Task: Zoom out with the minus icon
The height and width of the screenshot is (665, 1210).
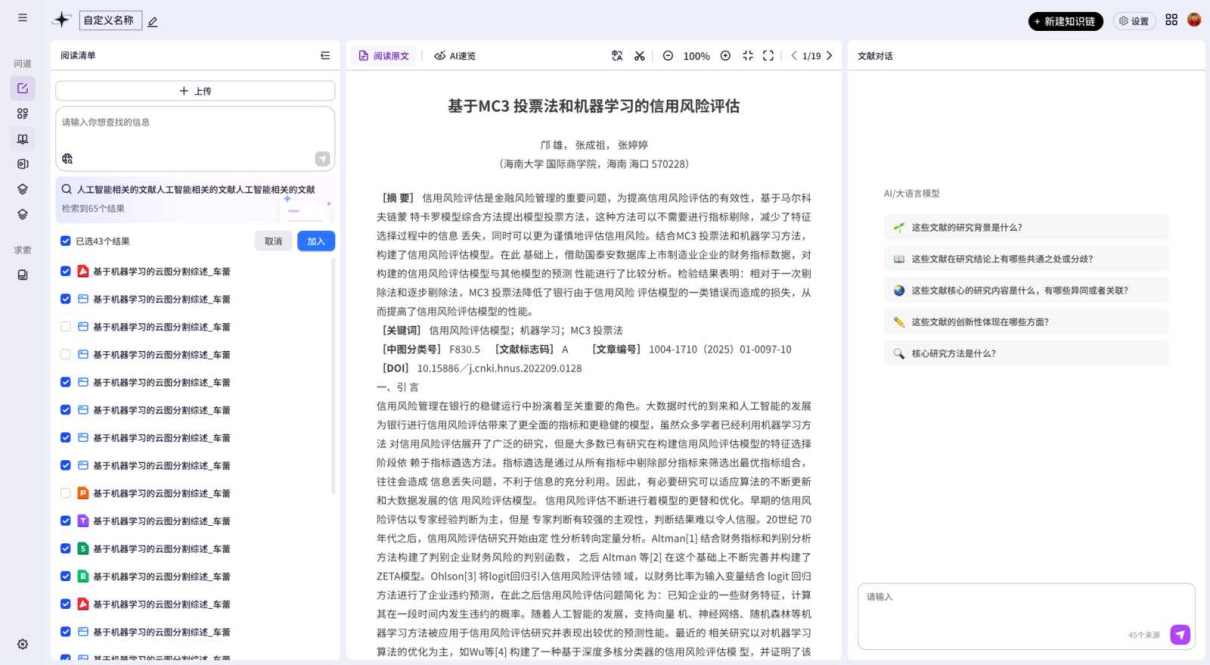Action: coord(668,56)
